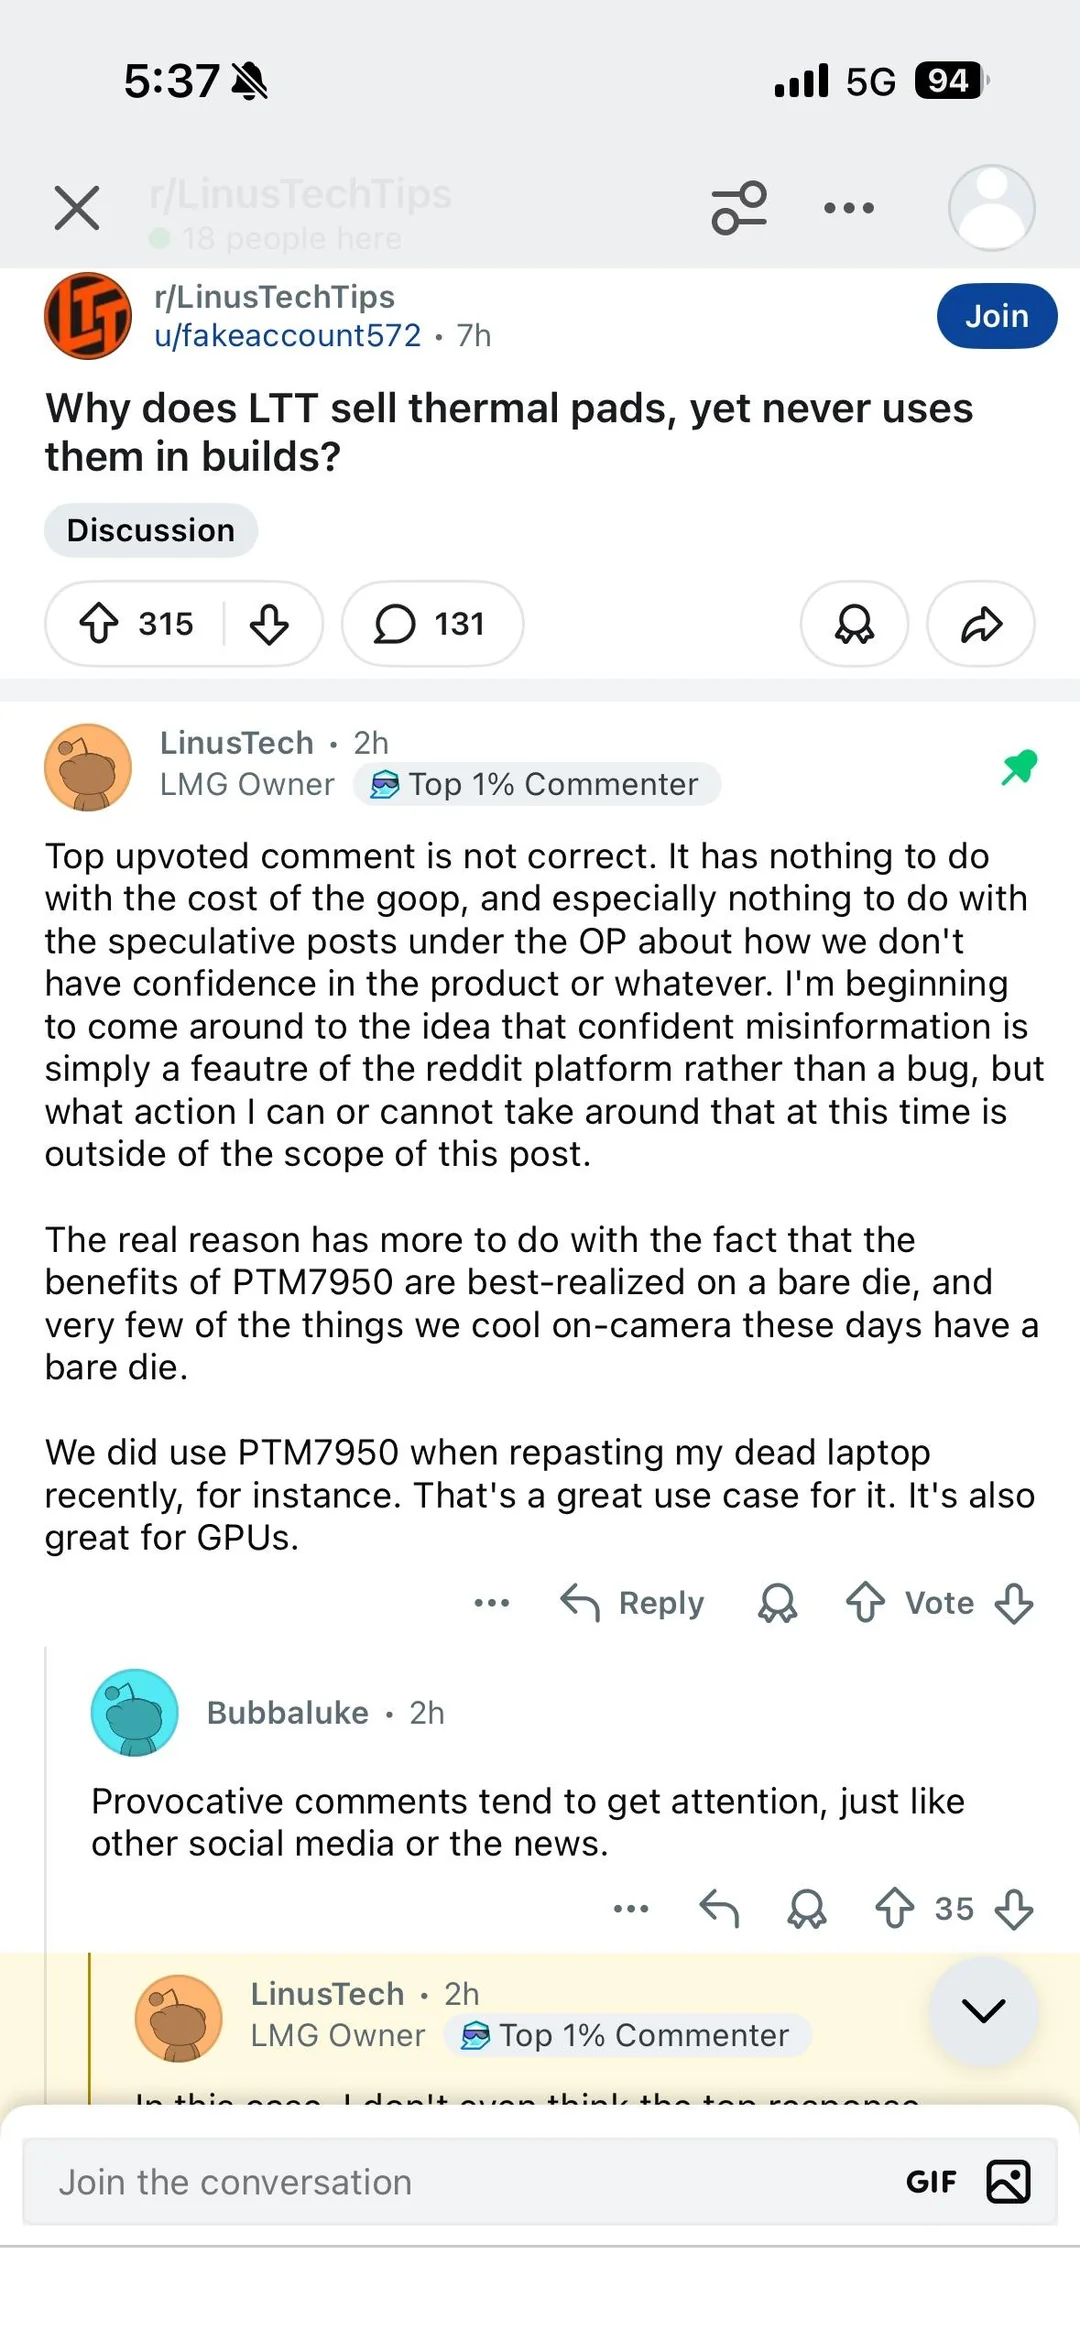Open the 131 comments button
The image size is (1080, 2341).
[x=432, y=624]
